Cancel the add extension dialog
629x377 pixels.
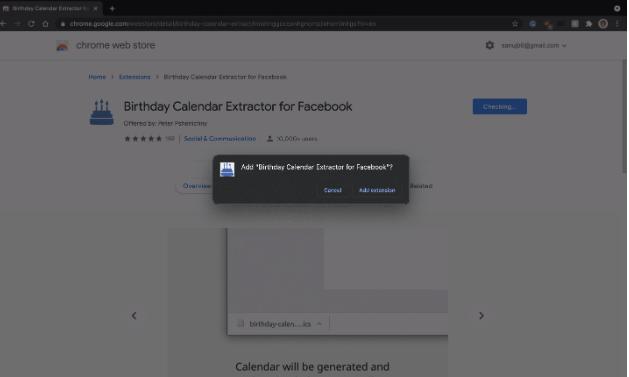pyautogui.click(x=333, y=190)
